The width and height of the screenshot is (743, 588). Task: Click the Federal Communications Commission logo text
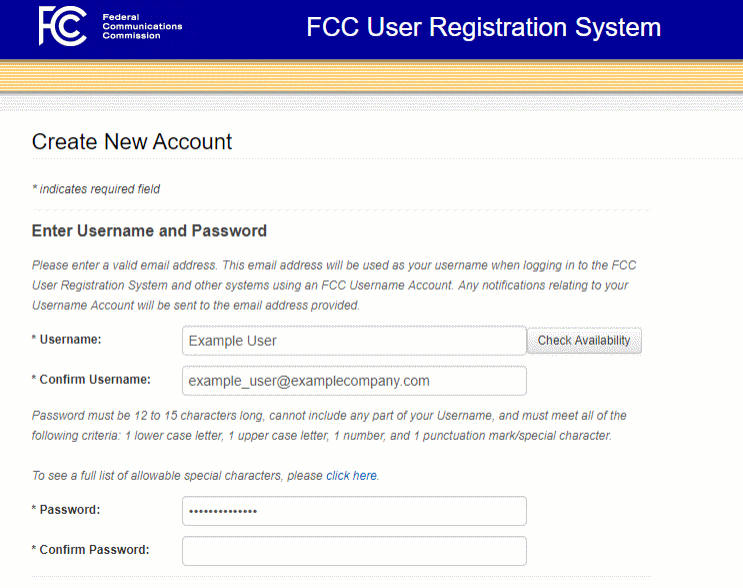(x=142, y=26)
